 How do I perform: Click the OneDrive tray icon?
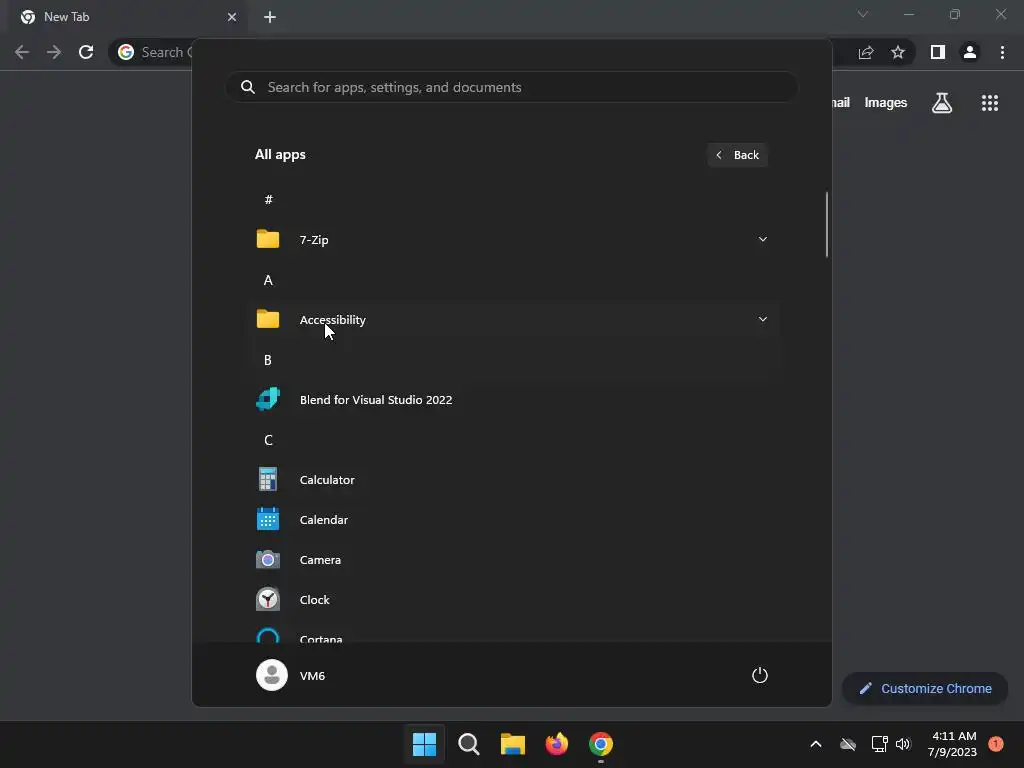point(848,744)
